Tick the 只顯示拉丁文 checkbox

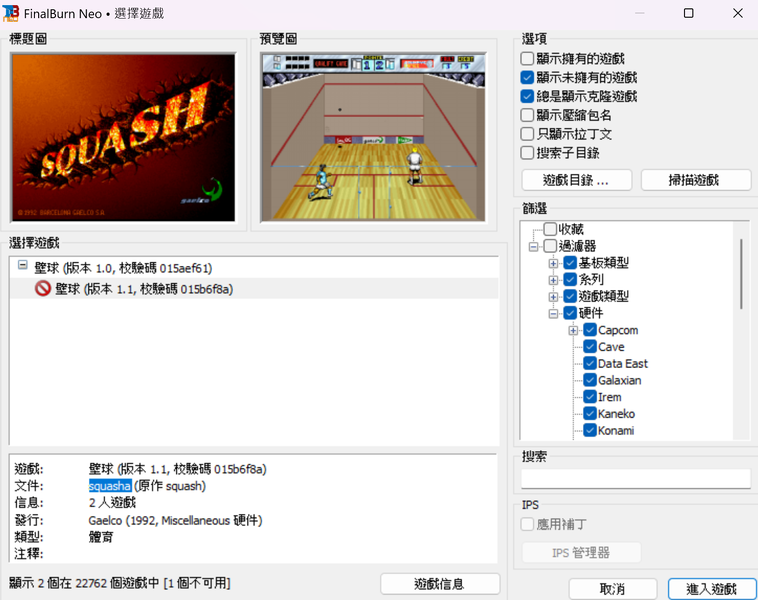point(527,134)
